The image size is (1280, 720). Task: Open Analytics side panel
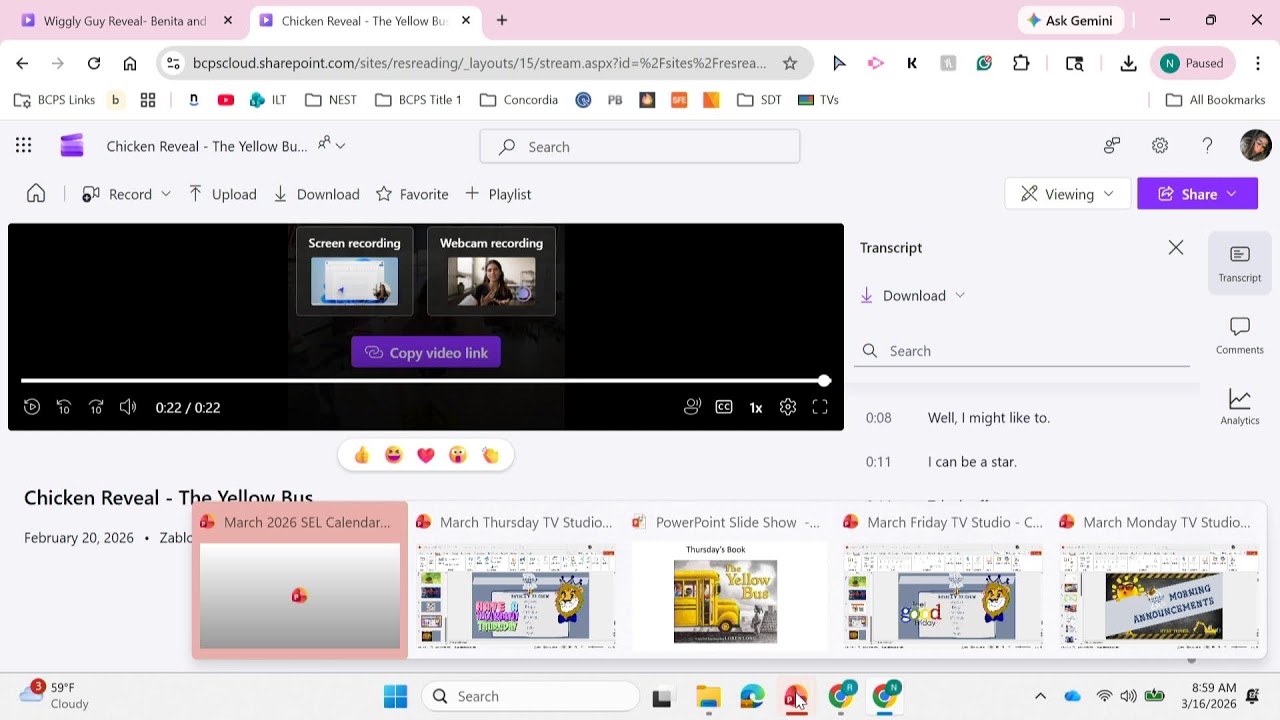pyautogui.click(x=1240, y=407)
